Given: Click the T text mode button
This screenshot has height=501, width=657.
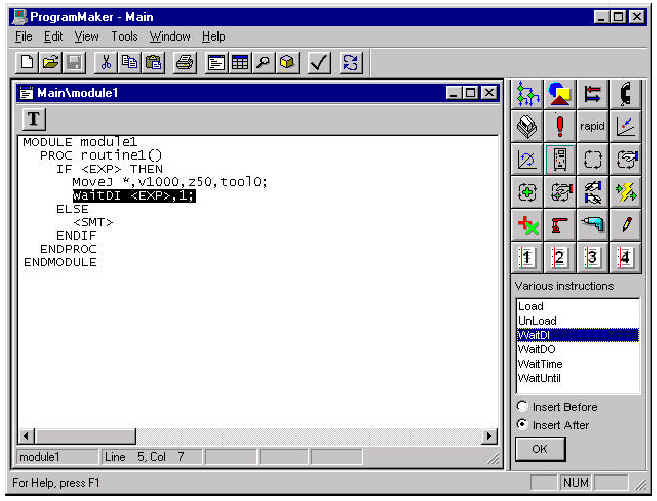Looking at the screenshot, I should pyautogui.click(x=34, y=119).
